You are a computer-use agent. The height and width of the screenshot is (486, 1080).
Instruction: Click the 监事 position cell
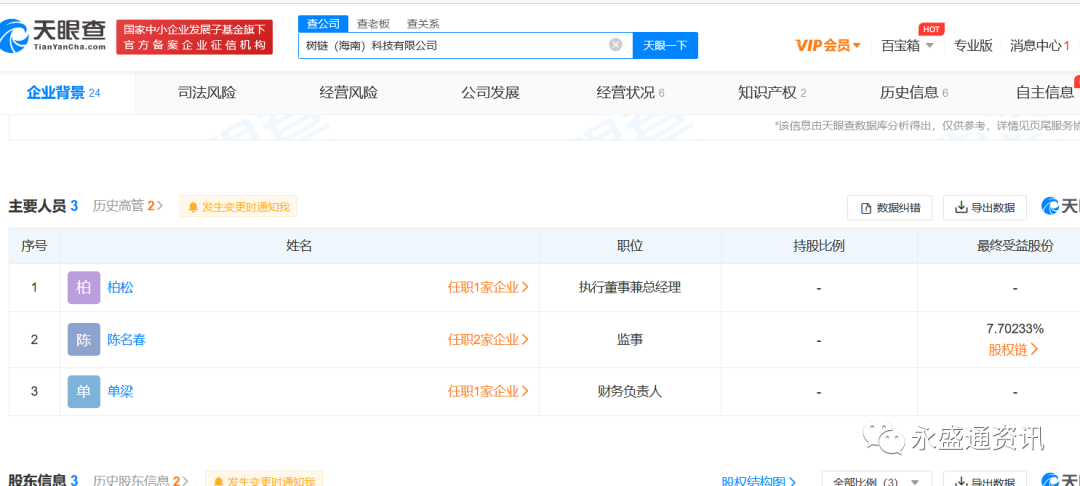[630, 339]
